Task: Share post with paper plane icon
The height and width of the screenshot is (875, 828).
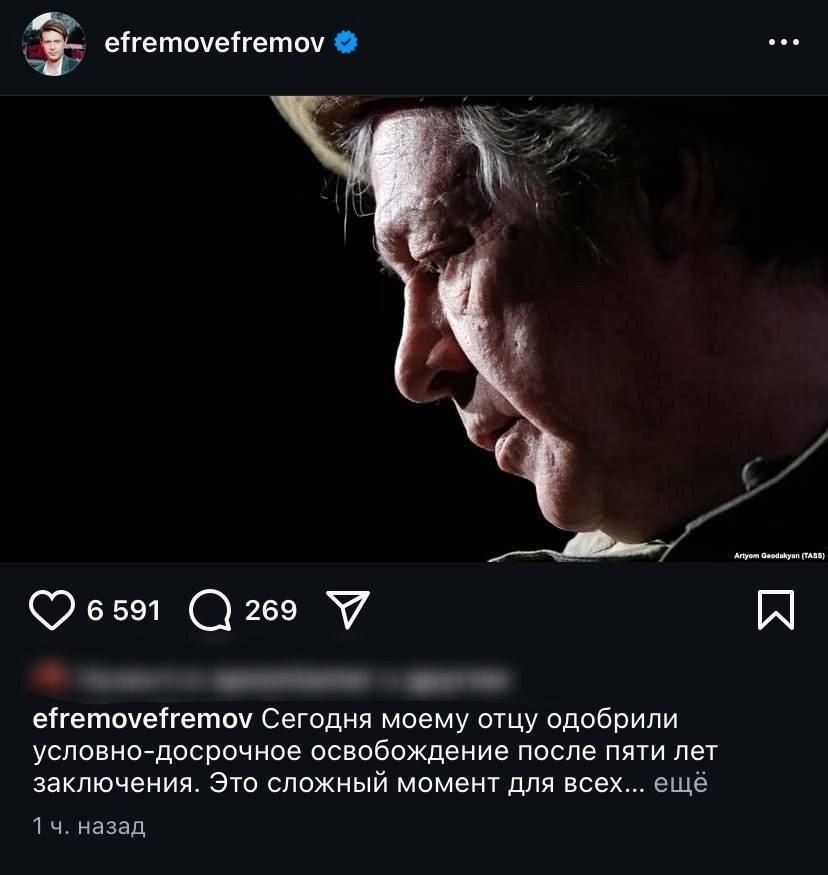Action: pos(348,609)
